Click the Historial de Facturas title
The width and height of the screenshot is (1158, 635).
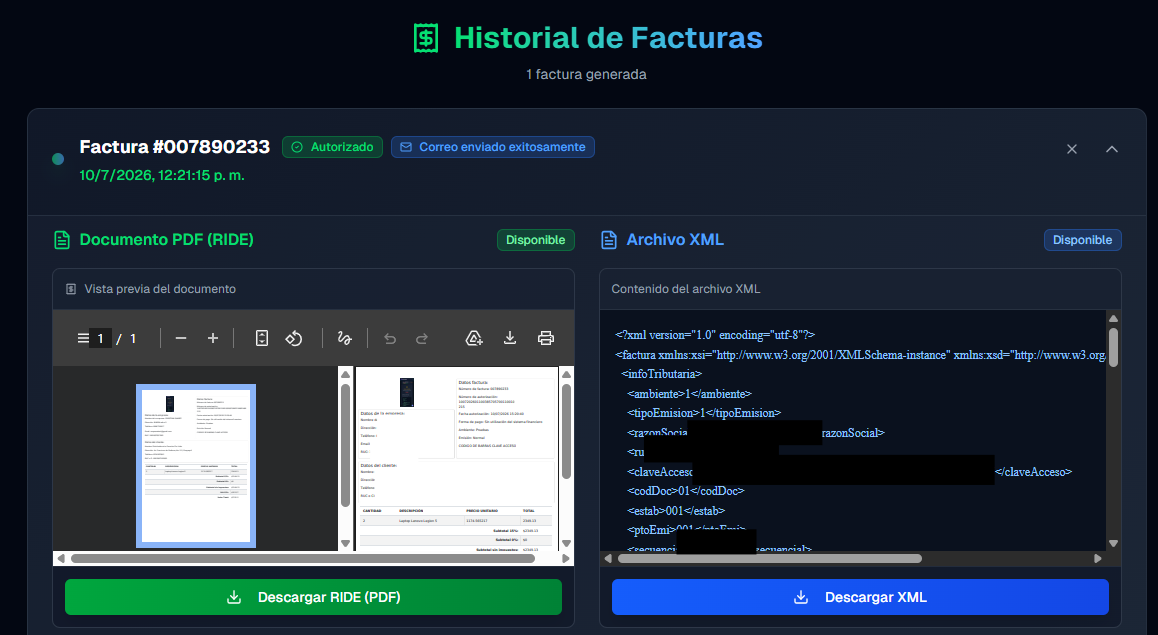pyautogui.click(x=609, y=38)
